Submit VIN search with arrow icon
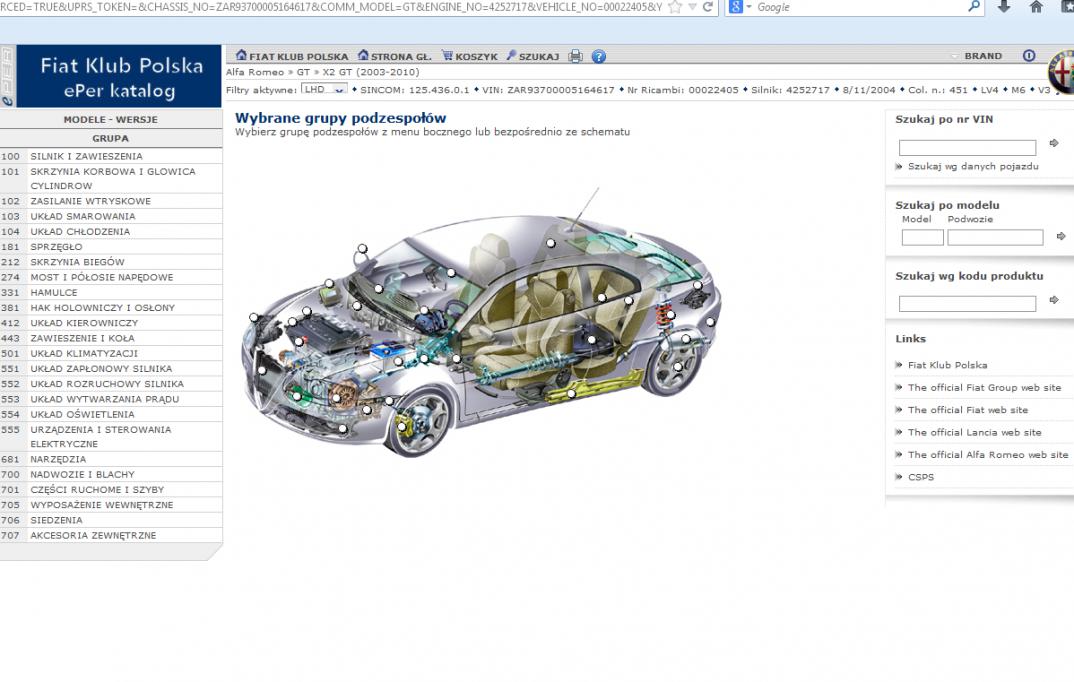 click(x=1054, y=143)
